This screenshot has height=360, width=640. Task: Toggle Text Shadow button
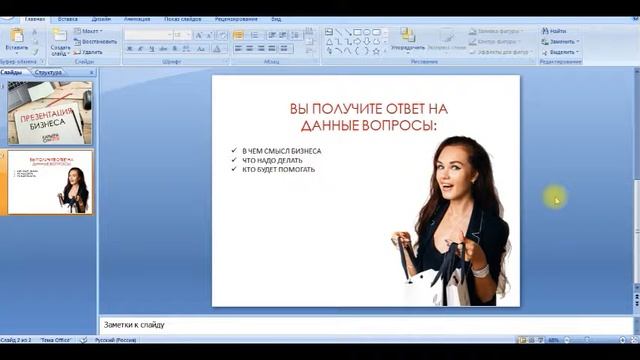pos(175,49)
